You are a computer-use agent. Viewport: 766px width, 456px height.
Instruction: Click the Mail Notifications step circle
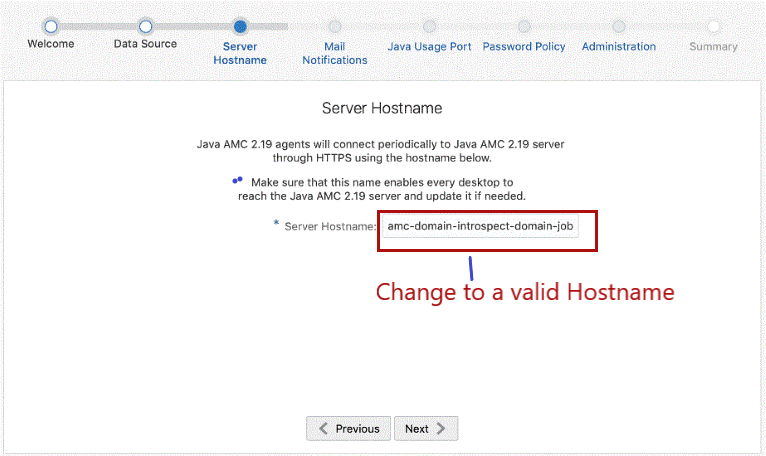[x=335, y=26]
